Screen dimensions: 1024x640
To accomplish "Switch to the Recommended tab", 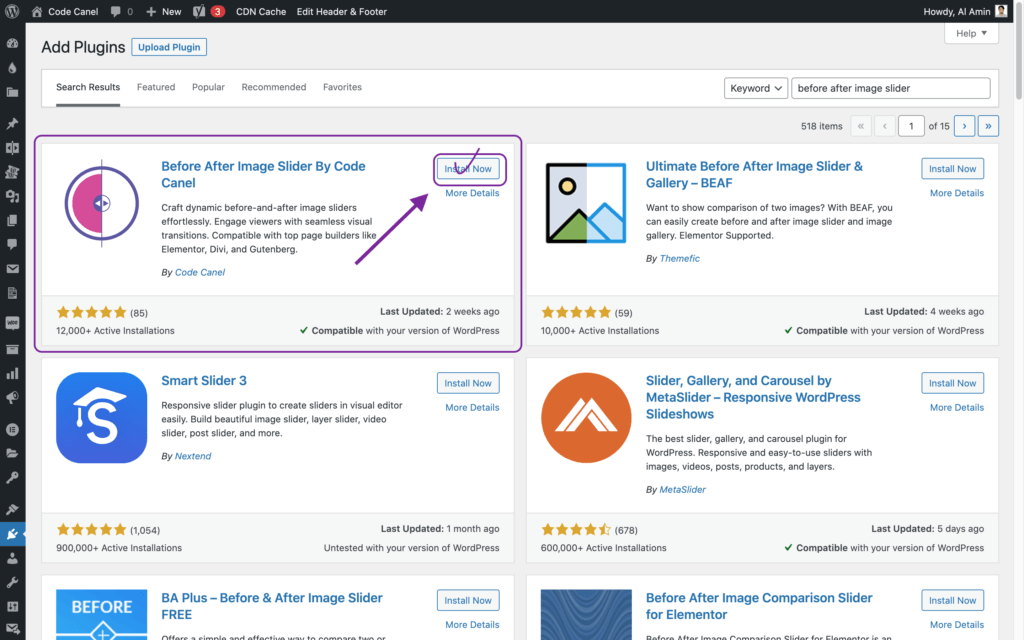I will pyautogui.click(x=274, y=87).
